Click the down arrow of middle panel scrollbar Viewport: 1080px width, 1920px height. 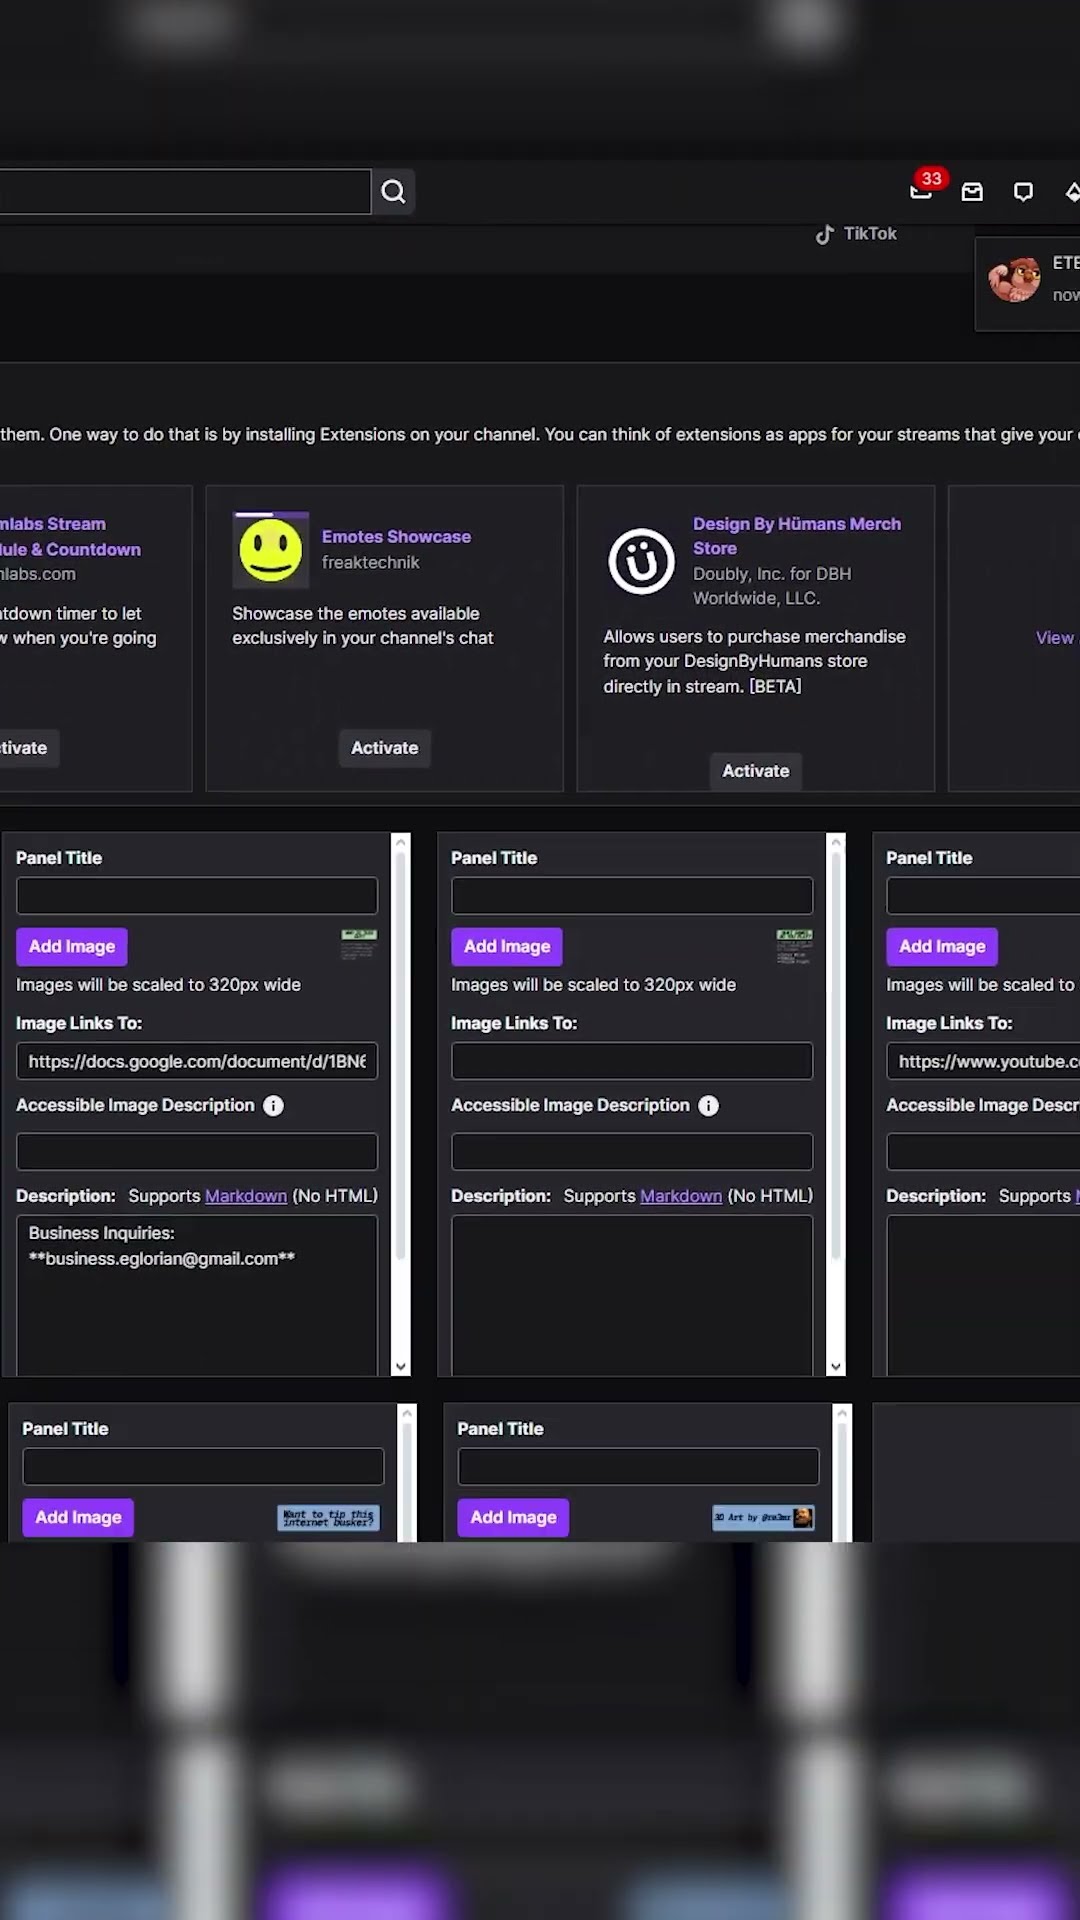pos(836,1366)
